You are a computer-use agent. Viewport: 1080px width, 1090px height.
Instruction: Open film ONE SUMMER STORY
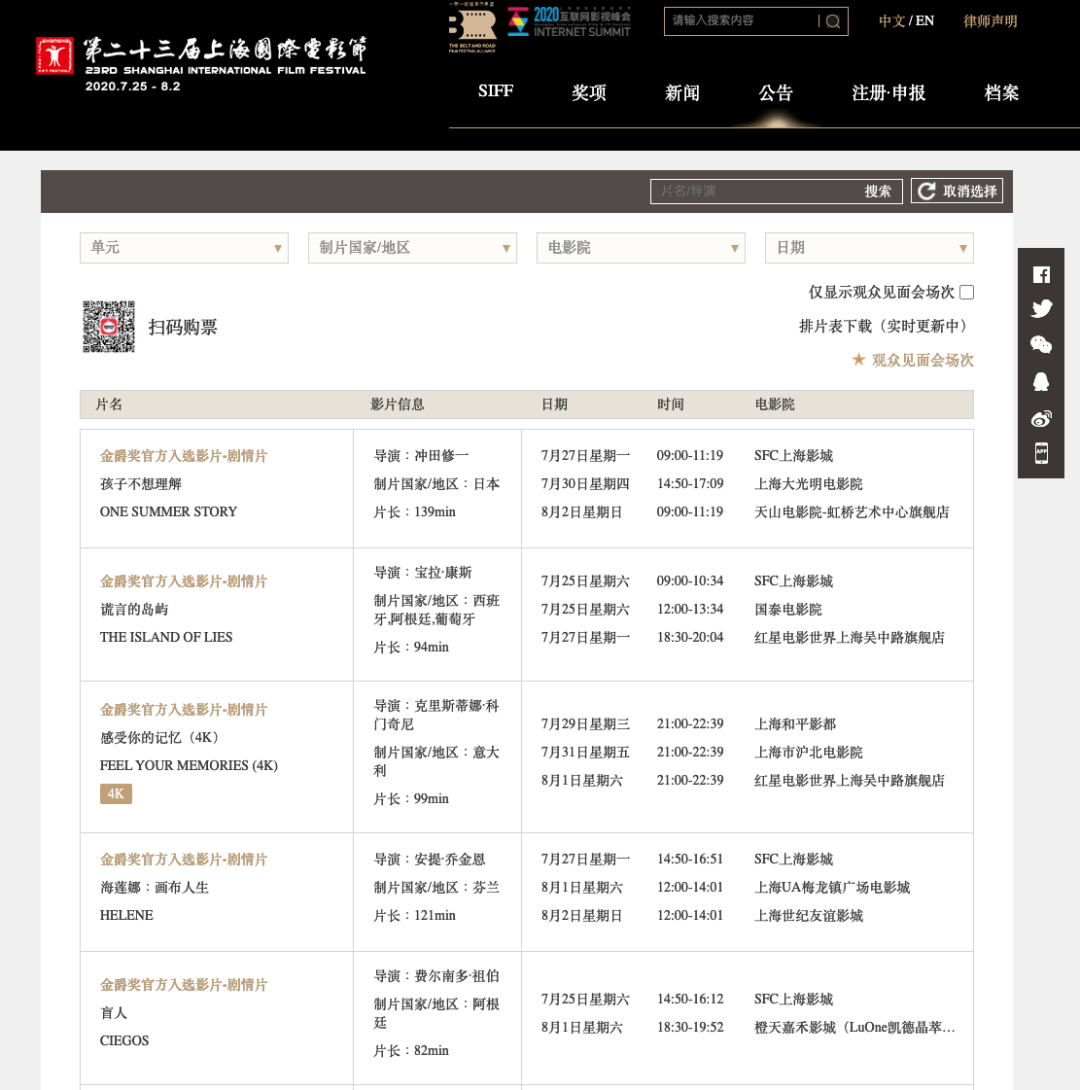(x=168, y=512)
